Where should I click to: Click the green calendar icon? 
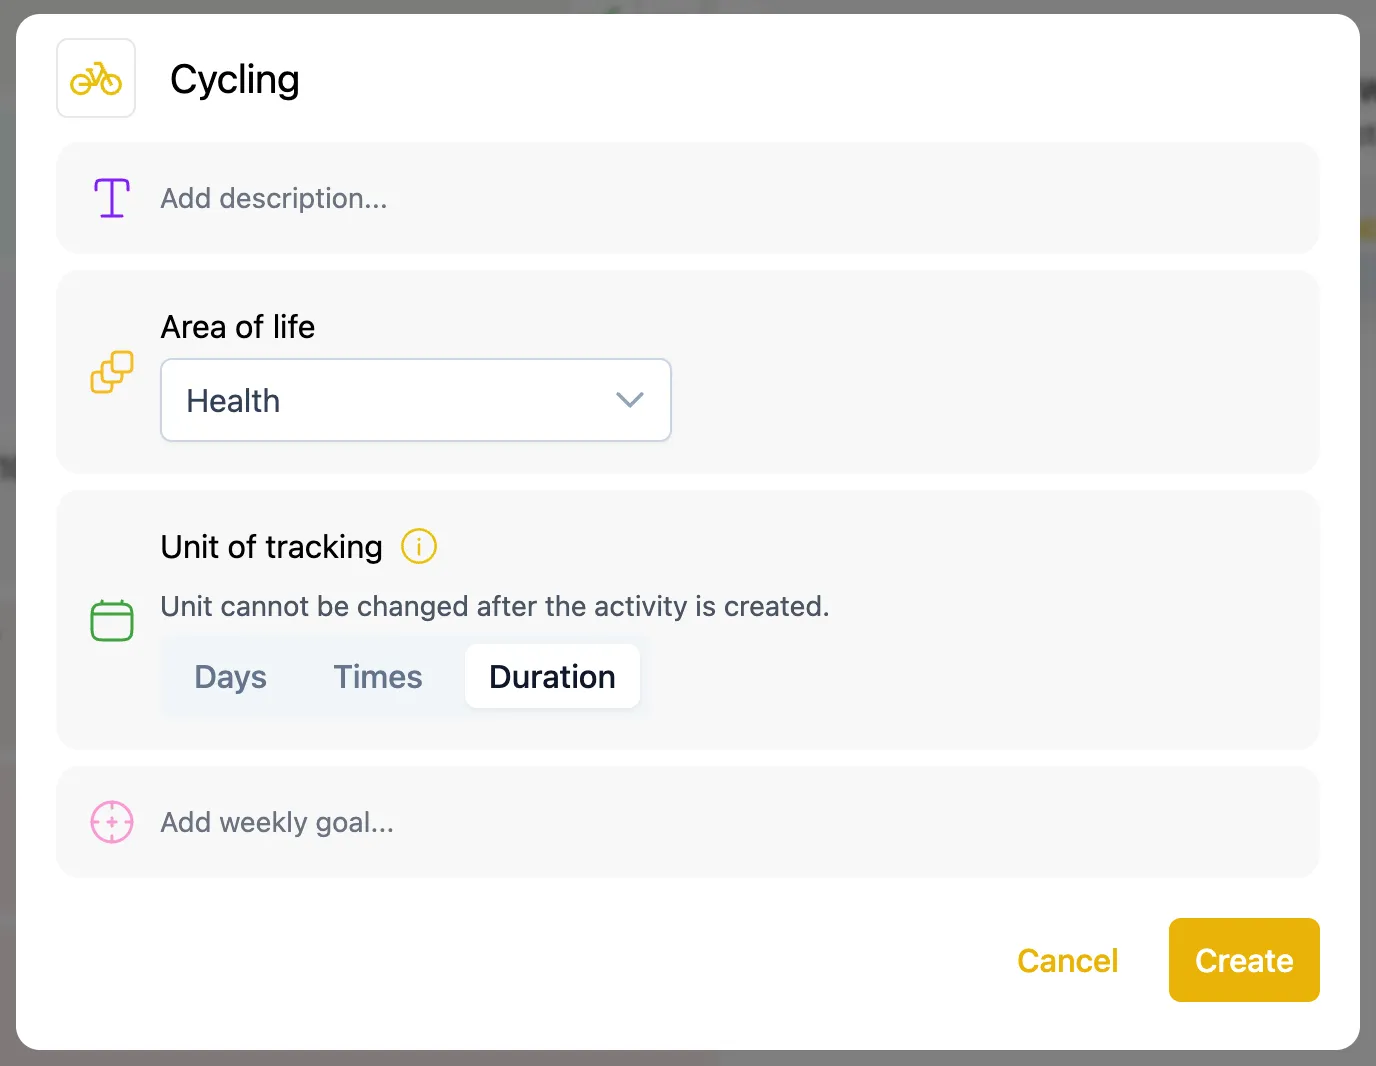pyautogui.click(x=112, y=620)
